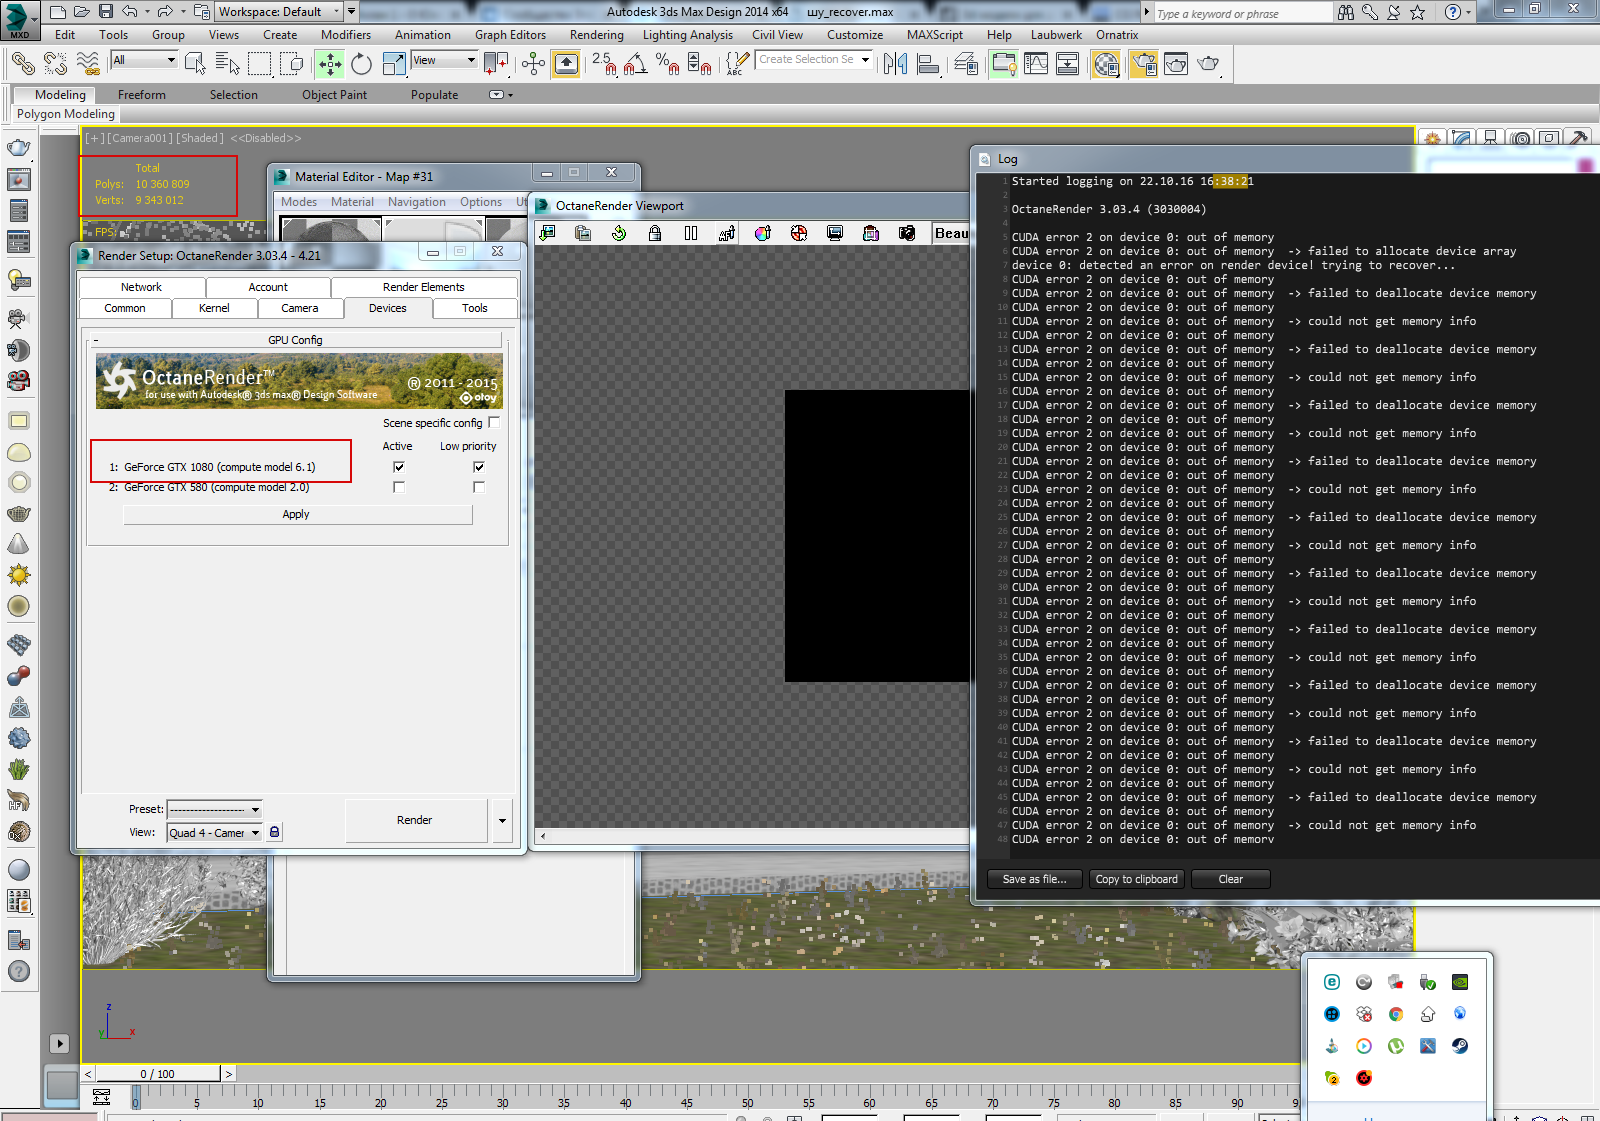Collapse the GPU Config rollout
The width and height of the screenshot is (1600, 1121).
(x=295, y=340)
